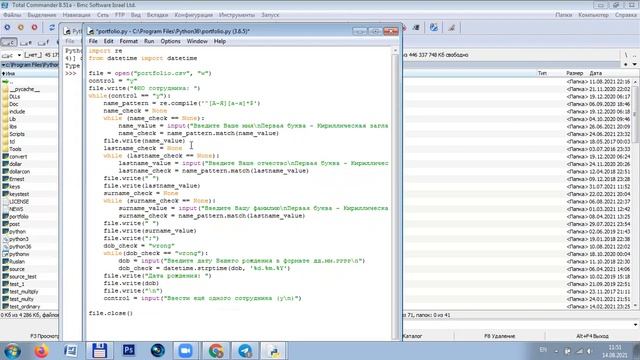Open Telegram from the taskbar
Screen dimensions: 640x360
coord(245,351)
